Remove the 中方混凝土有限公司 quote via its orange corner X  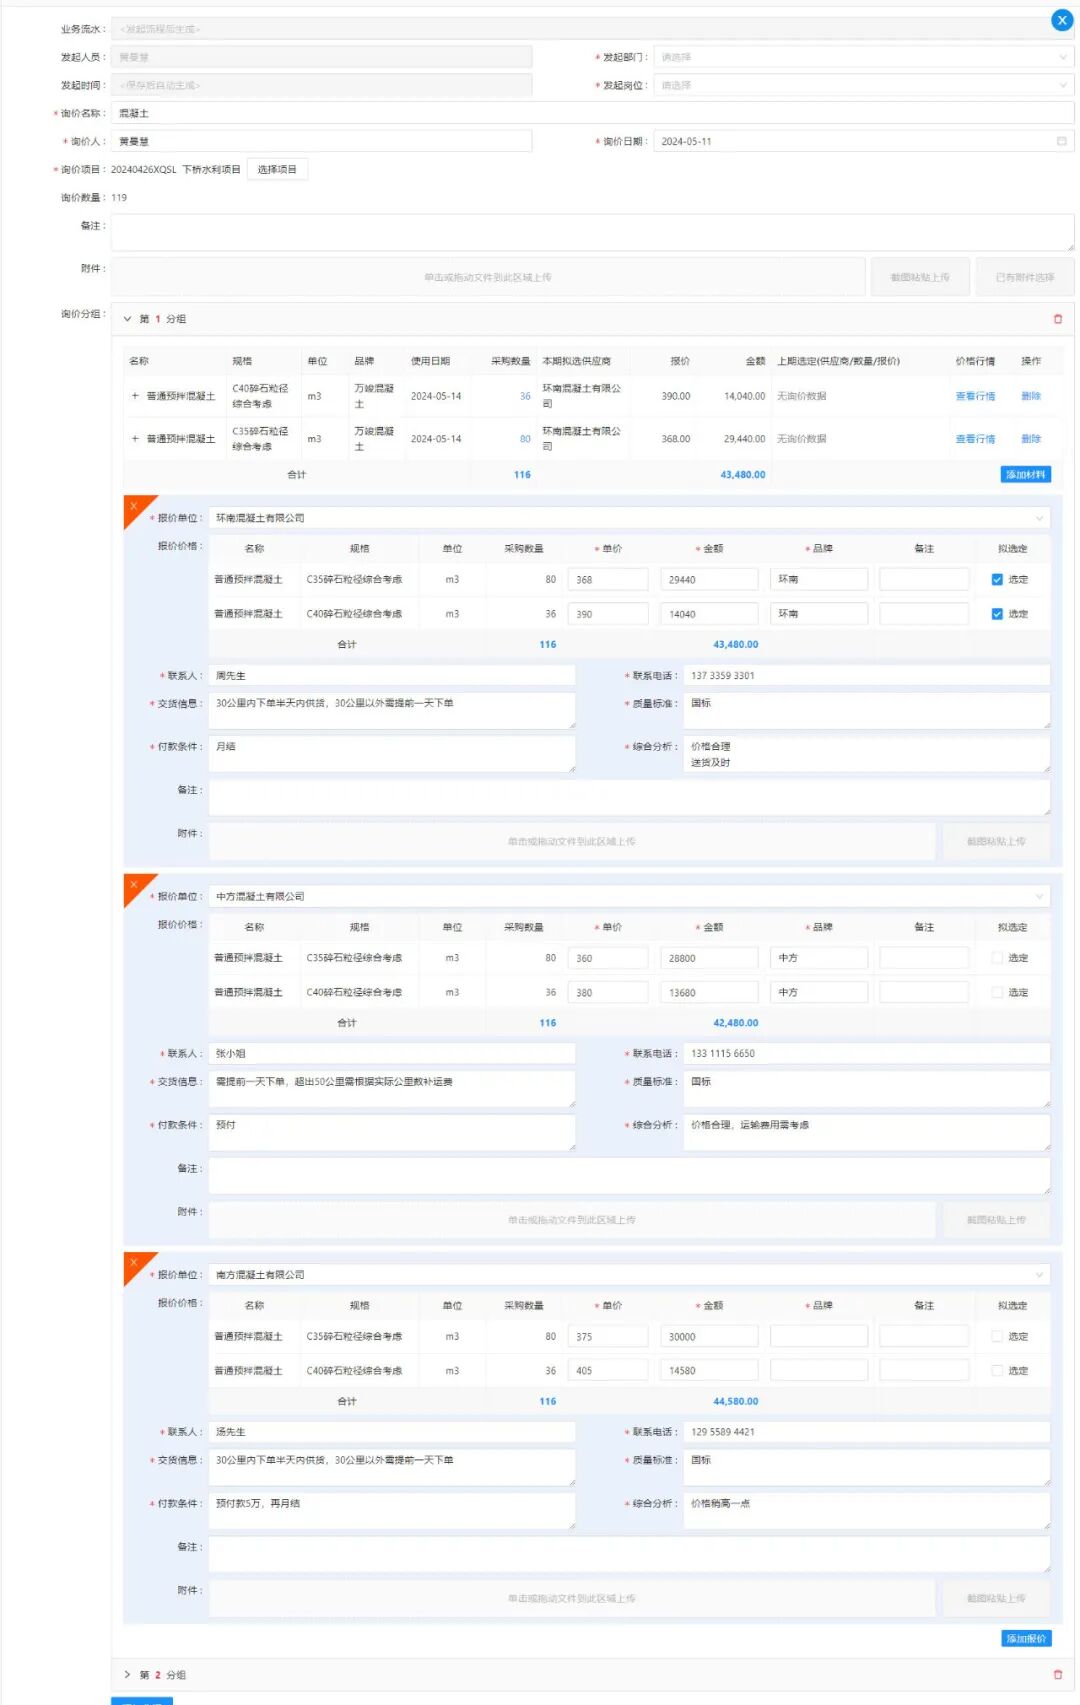134,884
